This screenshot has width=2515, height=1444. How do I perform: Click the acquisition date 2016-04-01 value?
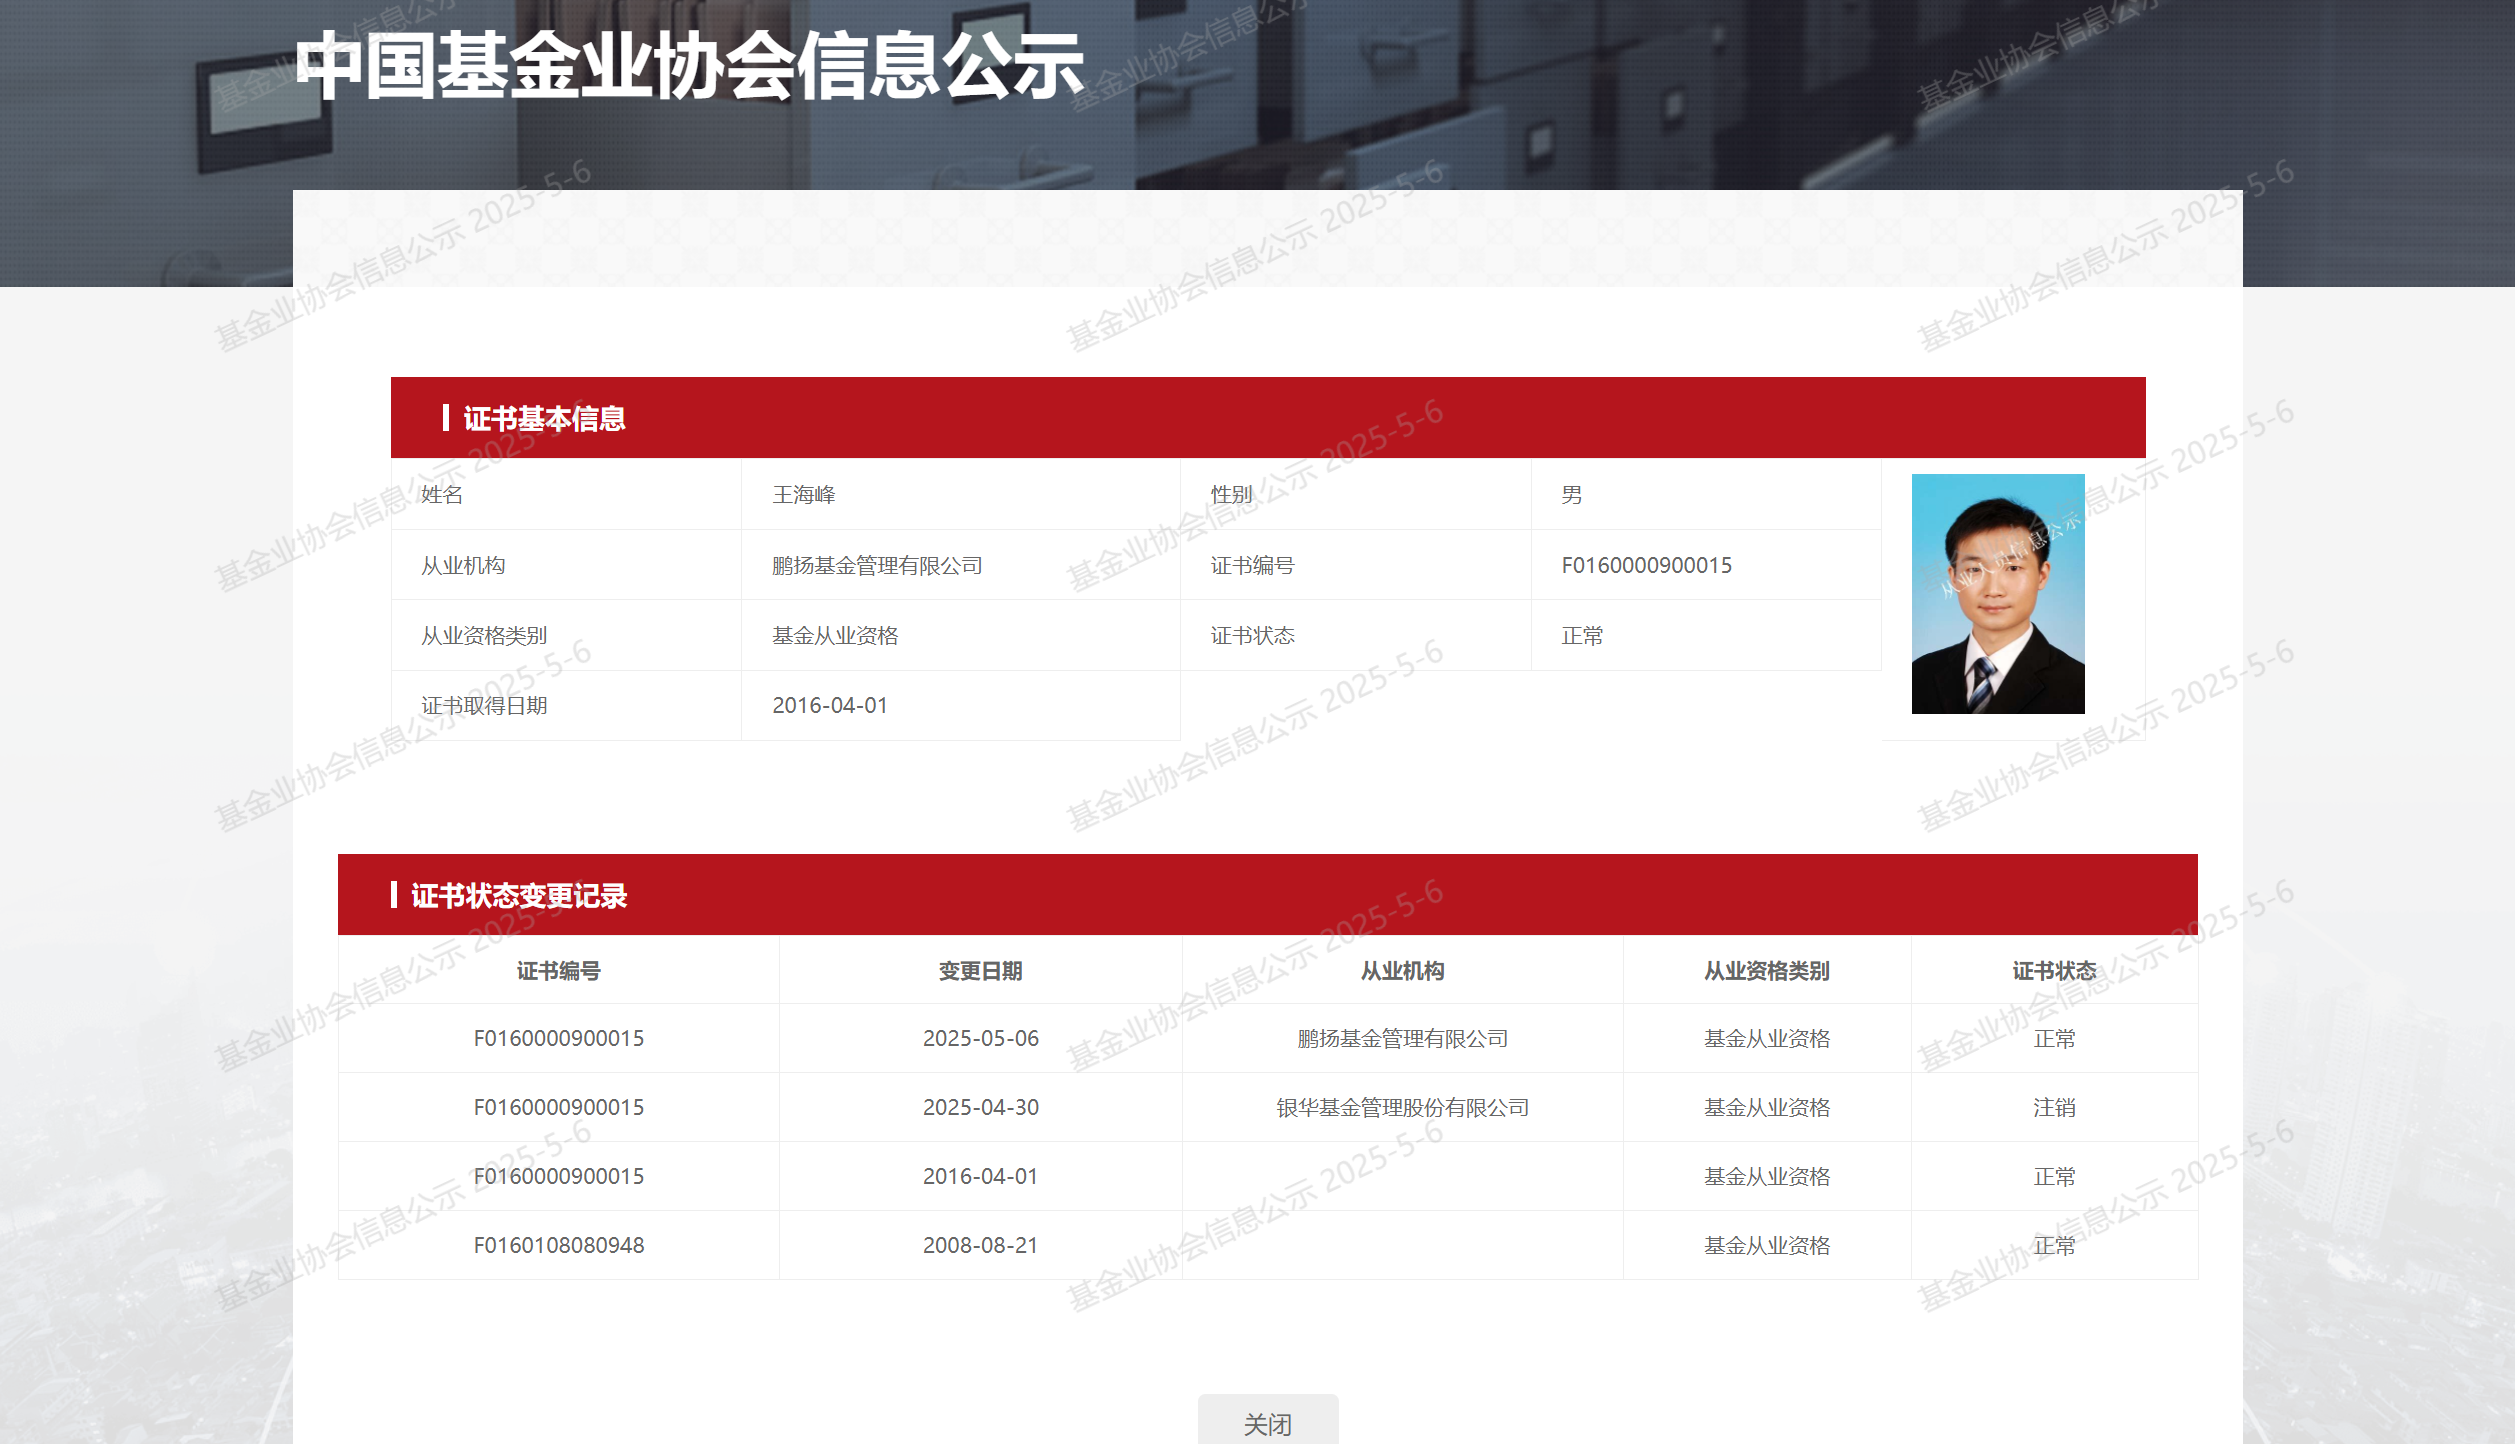829,705
